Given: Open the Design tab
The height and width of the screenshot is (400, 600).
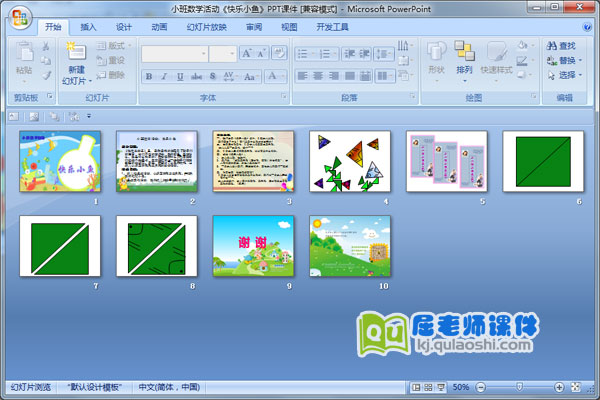Looking at the screenshot, I should pos(124,27).
